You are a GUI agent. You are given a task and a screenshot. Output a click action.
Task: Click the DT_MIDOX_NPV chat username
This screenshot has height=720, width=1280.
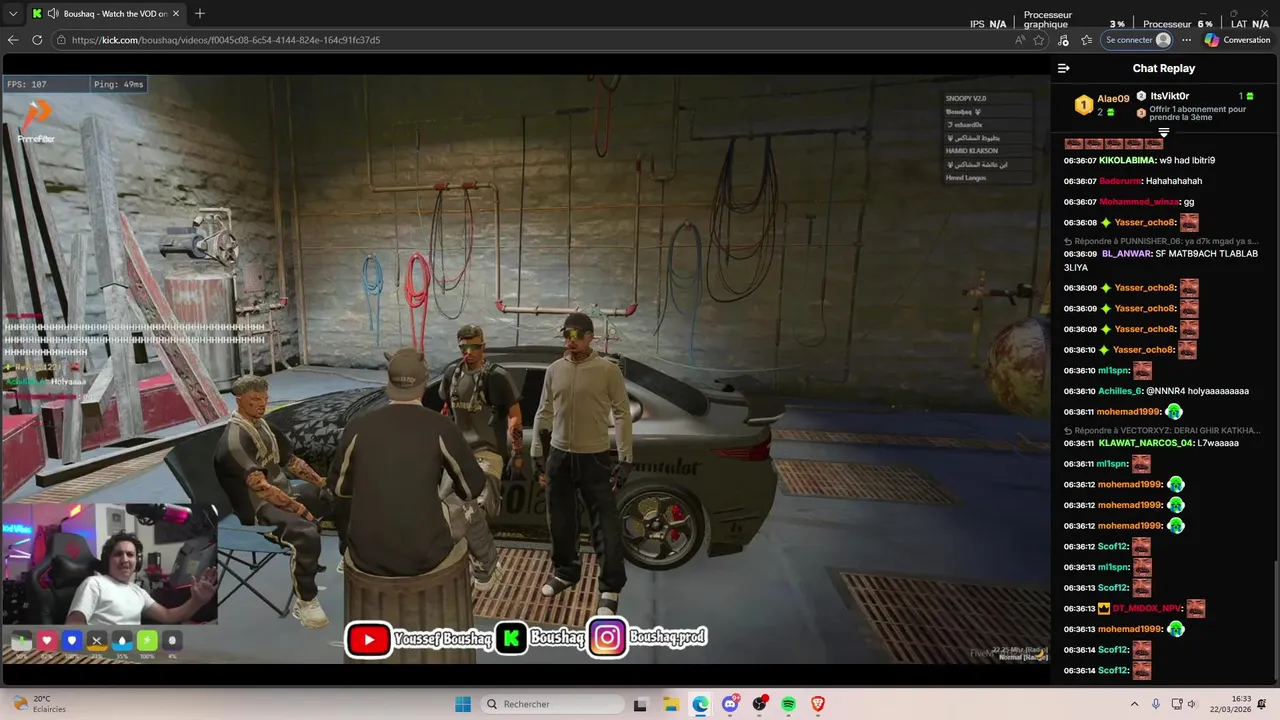1147,608
